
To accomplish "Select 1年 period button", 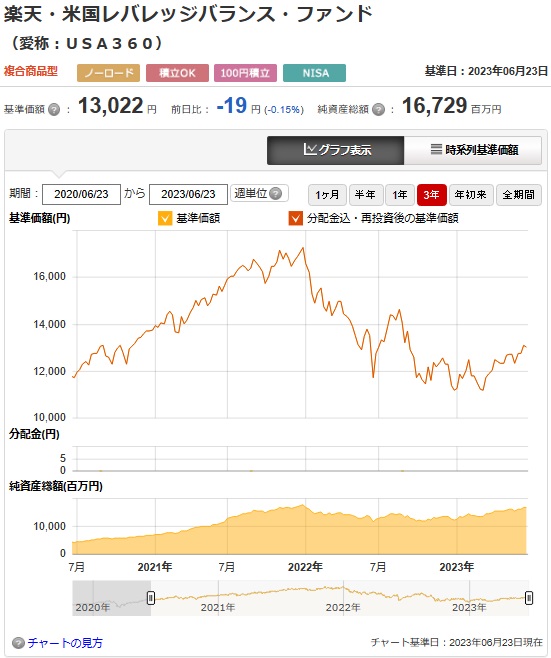I will [400, 195].
